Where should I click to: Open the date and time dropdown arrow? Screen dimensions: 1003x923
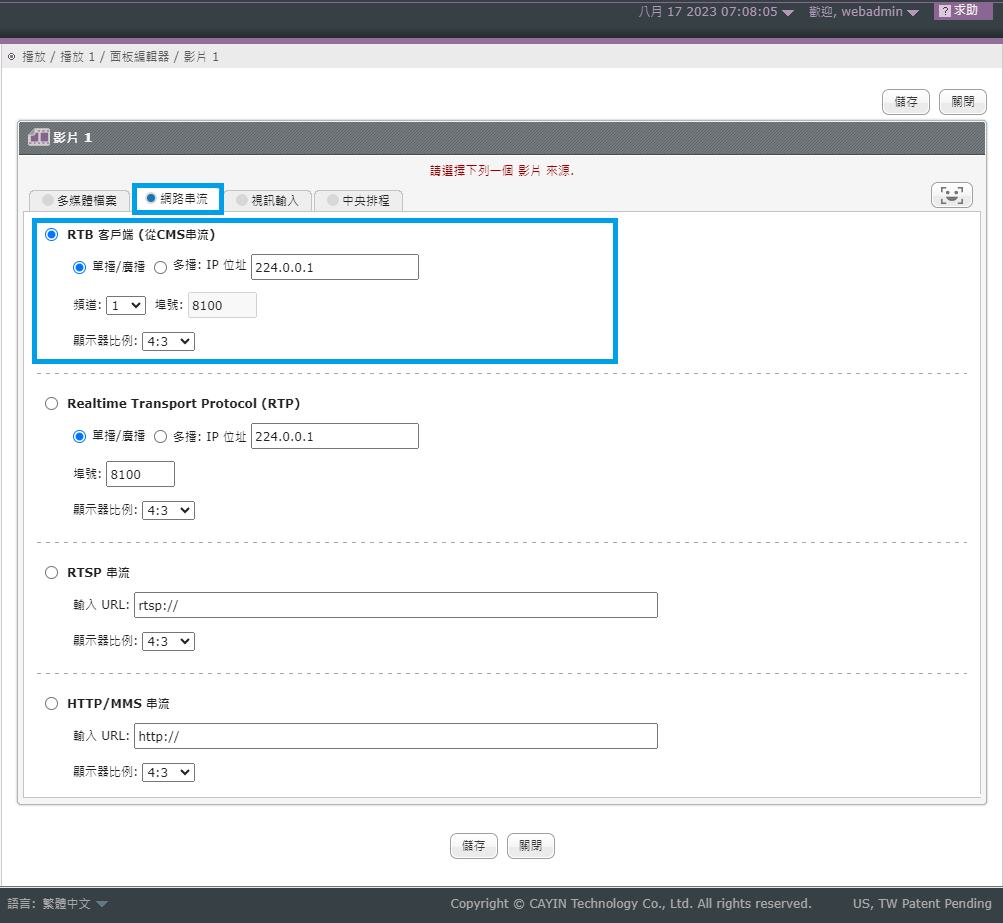[x=787, y=13]
